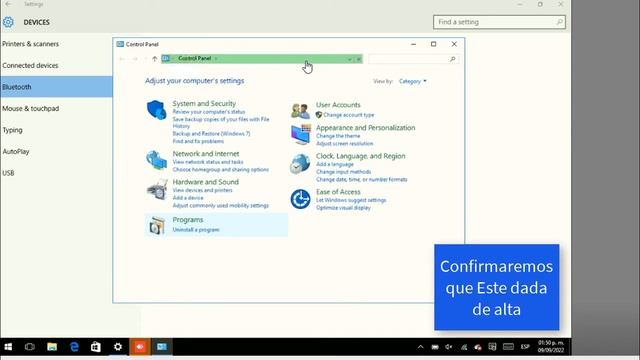The height and width of the screenshot is (360, 640).
Task: Open View by Category dropdown
Action: [x=413, y=81]
